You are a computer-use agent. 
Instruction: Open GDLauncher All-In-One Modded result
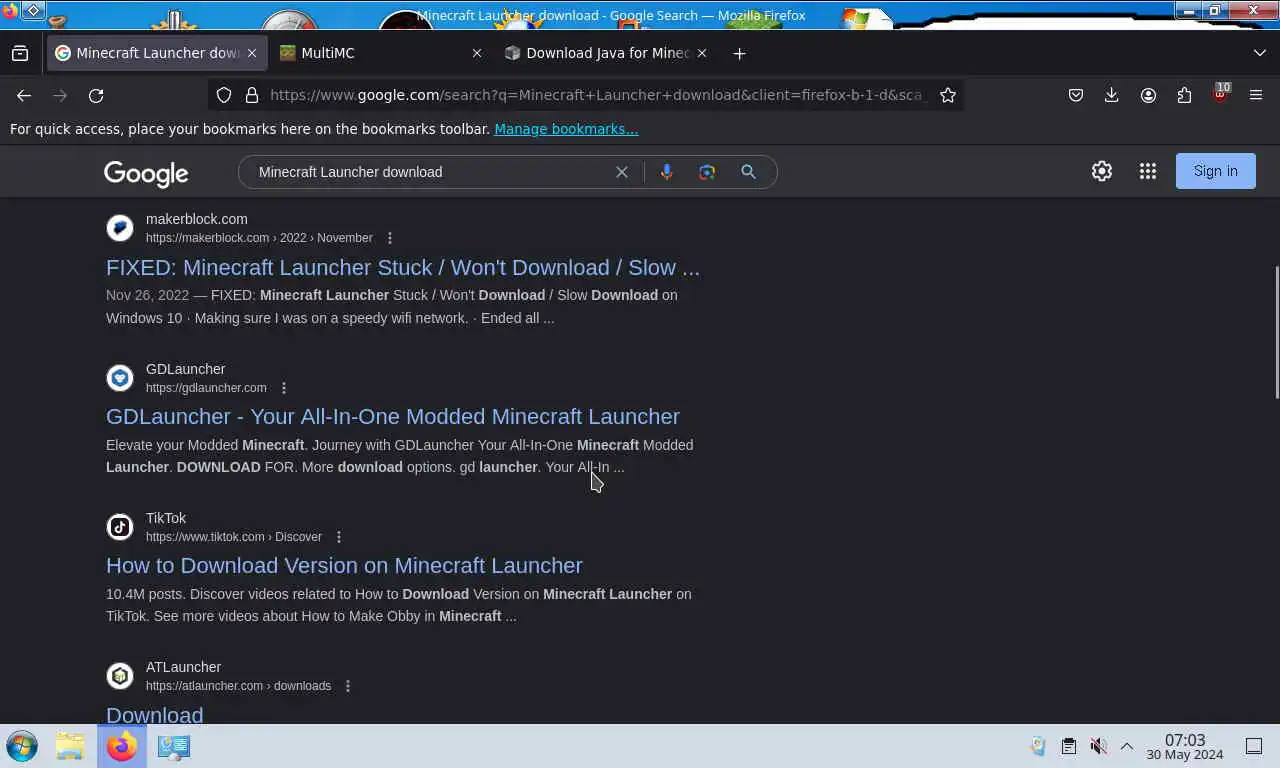click(x=393, y=417)
